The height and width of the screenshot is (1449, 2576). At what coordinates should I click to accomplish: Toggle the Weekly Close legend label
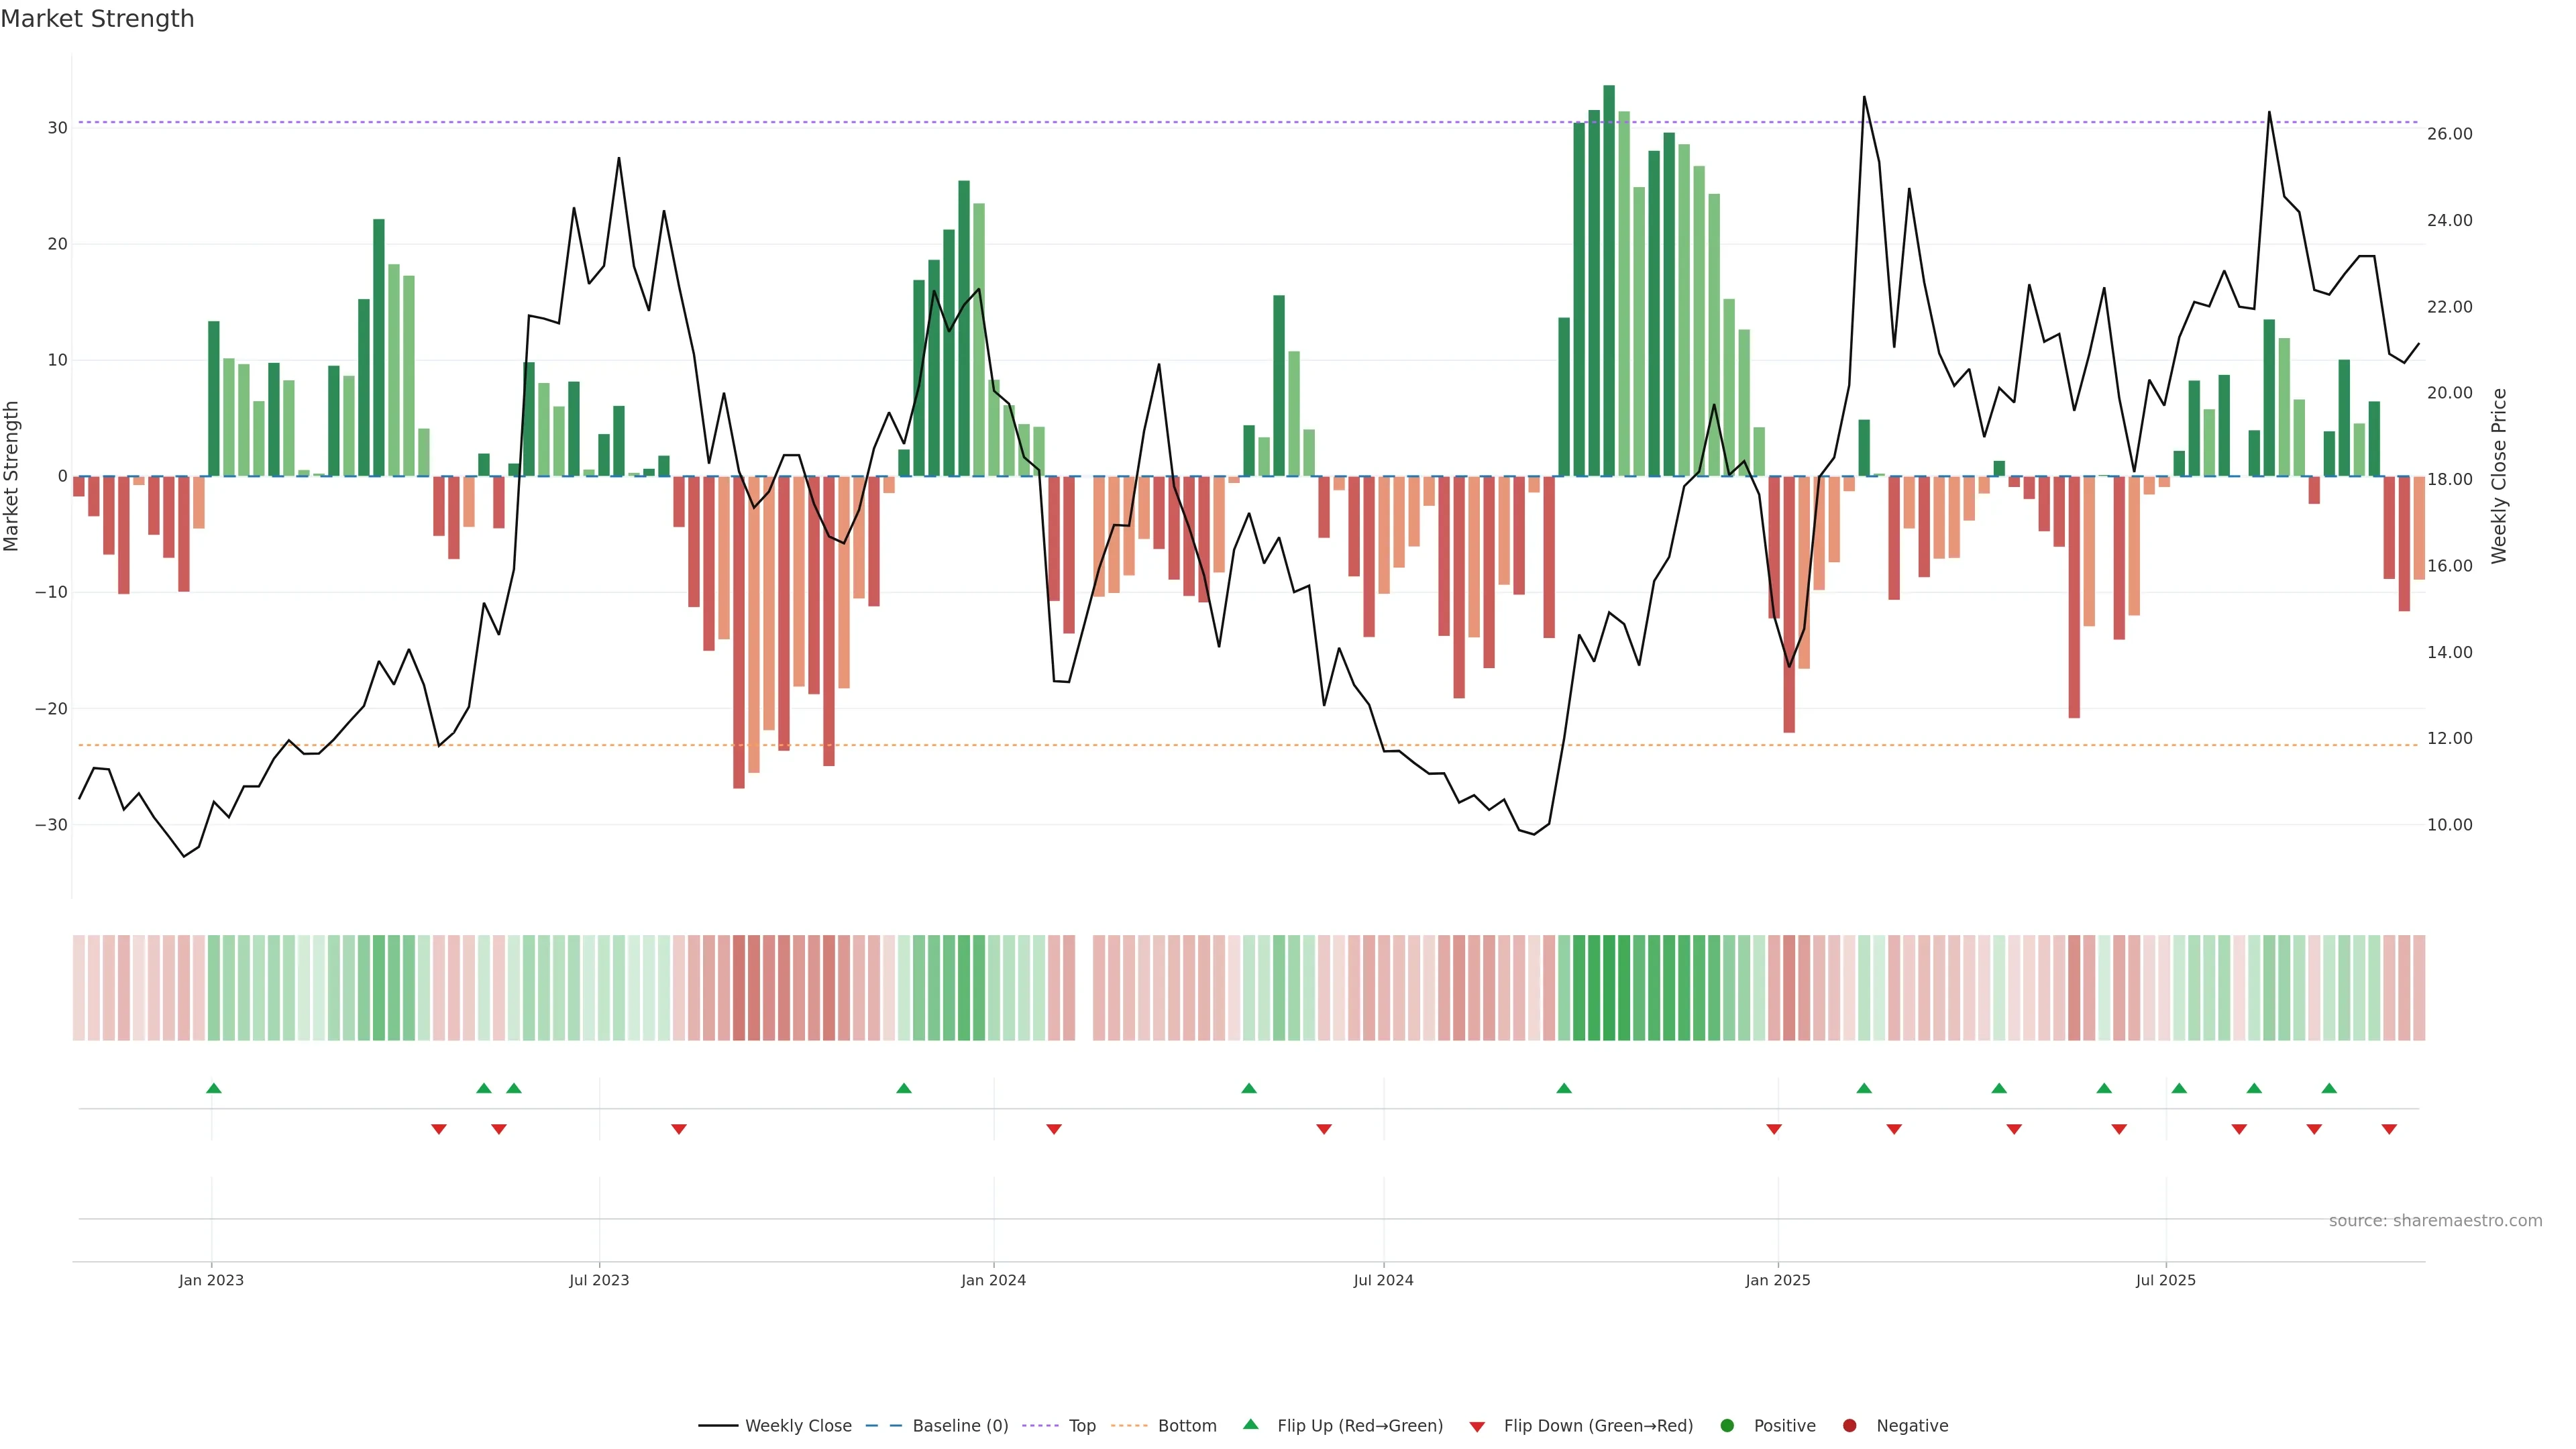coord(798,1425)
